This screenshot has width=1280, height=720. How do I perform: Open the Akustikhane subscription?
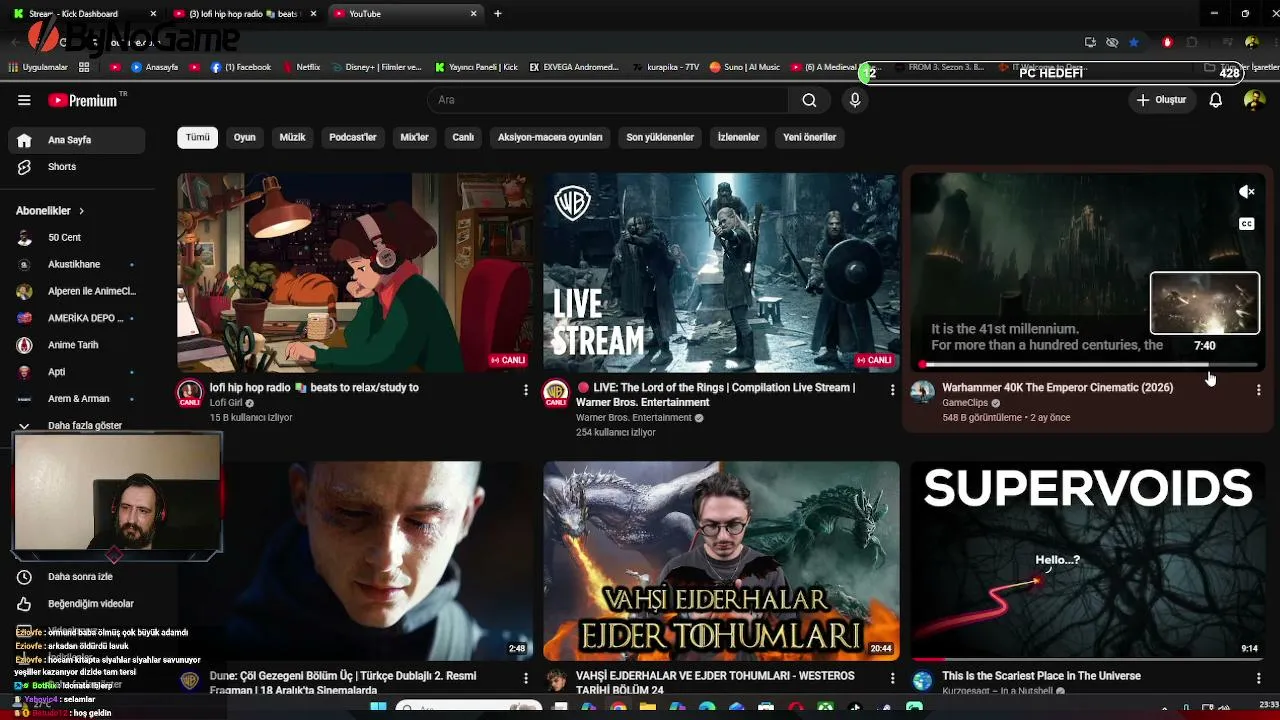(x=77, y=265)
